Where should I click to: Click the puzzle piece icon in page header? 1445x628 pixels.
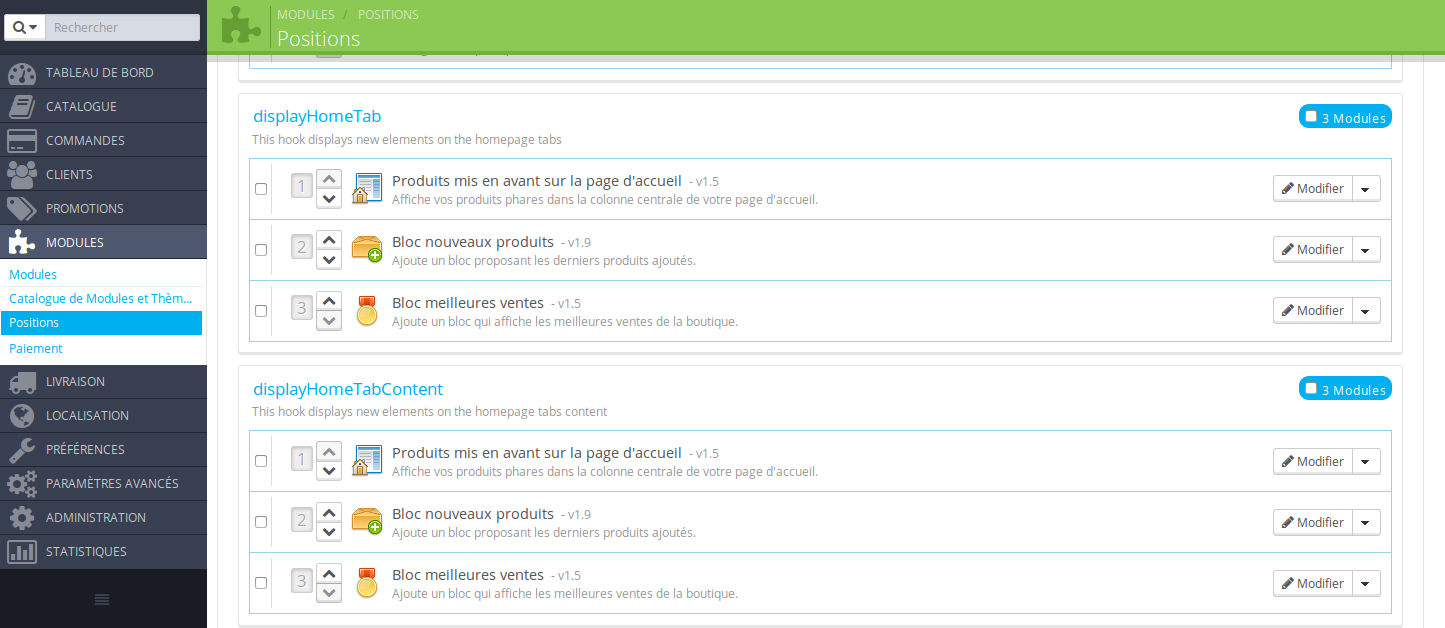tap(241, 25)
